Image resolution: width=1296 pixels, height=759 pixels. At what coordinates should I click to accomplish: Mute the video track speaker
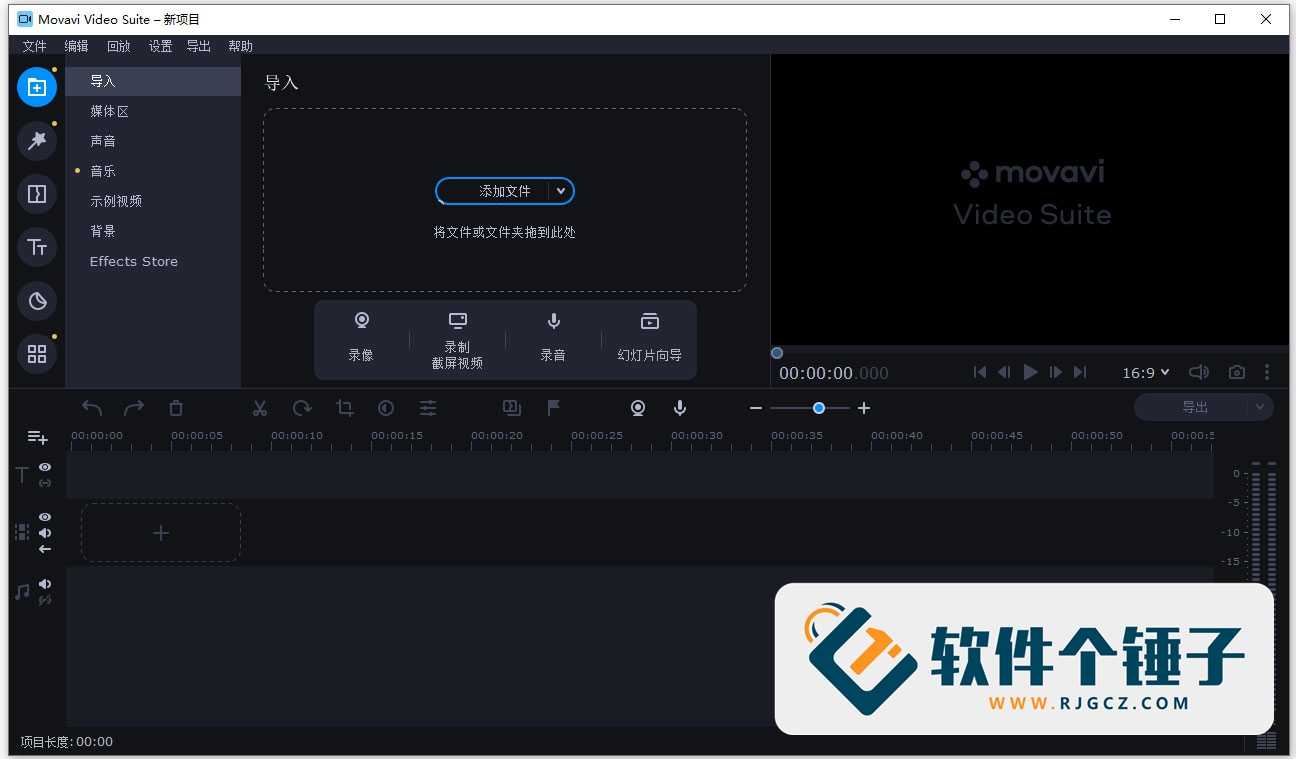(x=45, y=533)
